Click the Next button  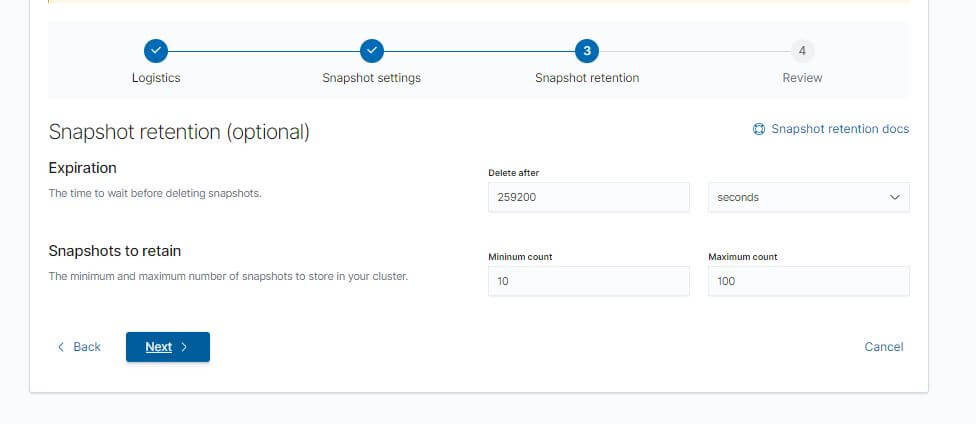click(x=167, y=347)
